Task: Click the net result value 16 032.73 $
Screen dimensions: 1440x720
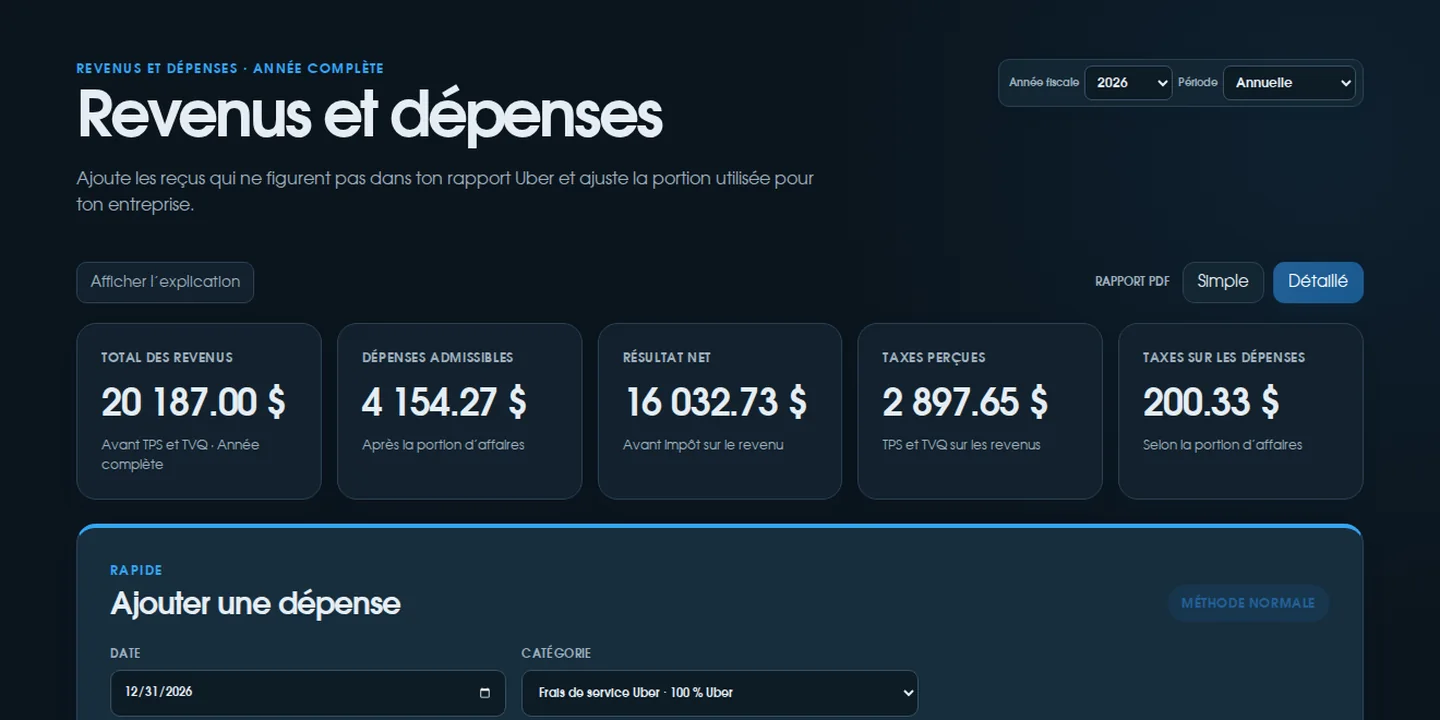Action: pyautogui.click(x=715, y=402)
